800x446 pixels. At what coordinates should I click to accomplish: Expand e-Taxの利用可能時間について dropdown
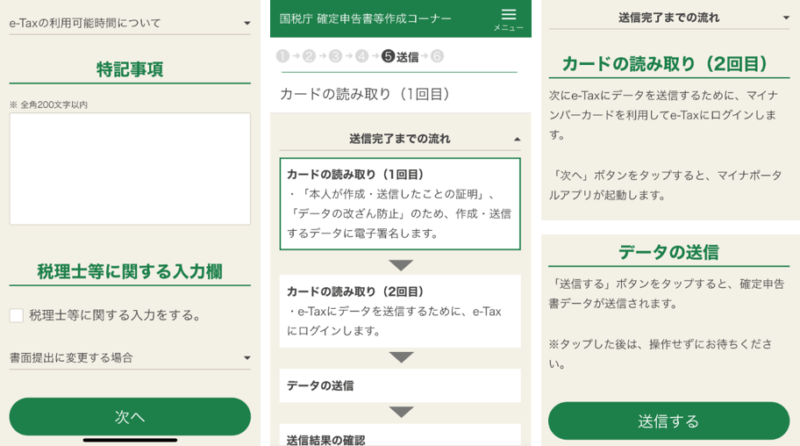(x=130, y=23)
